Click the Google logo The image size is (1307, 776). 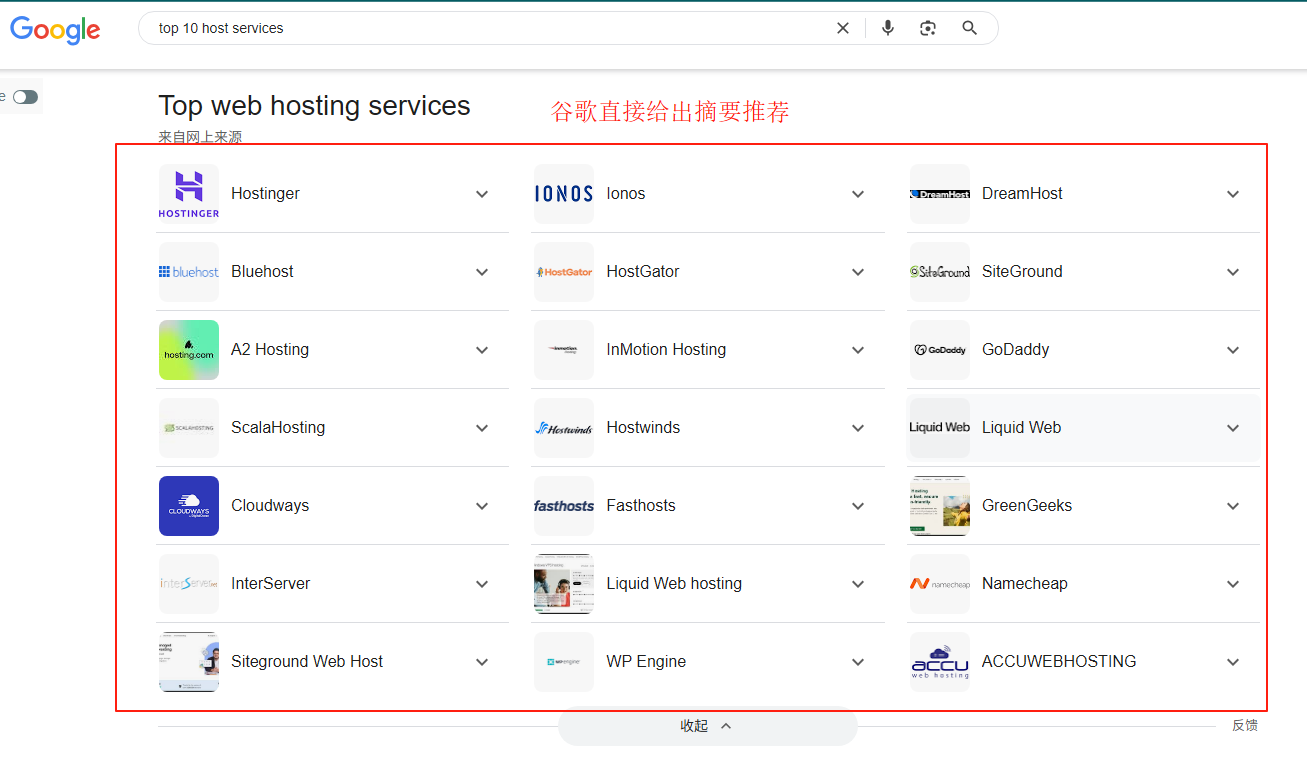55,31
